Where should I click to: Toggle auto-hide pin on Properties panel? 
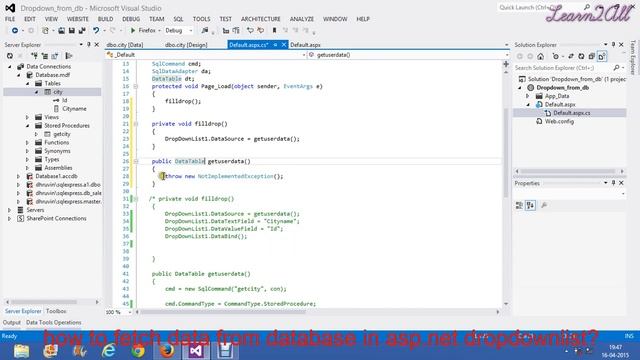613,183
